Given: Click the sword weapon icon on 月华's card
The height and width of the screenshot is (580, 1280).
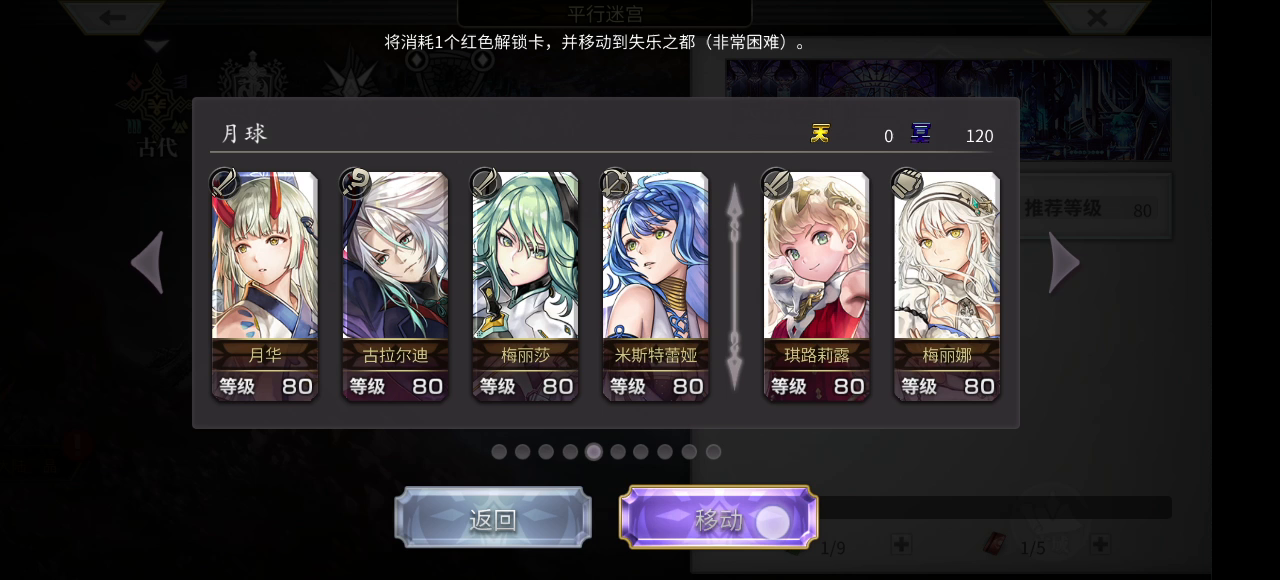Looking at the screenshot, I should click(x=224, y=183).
